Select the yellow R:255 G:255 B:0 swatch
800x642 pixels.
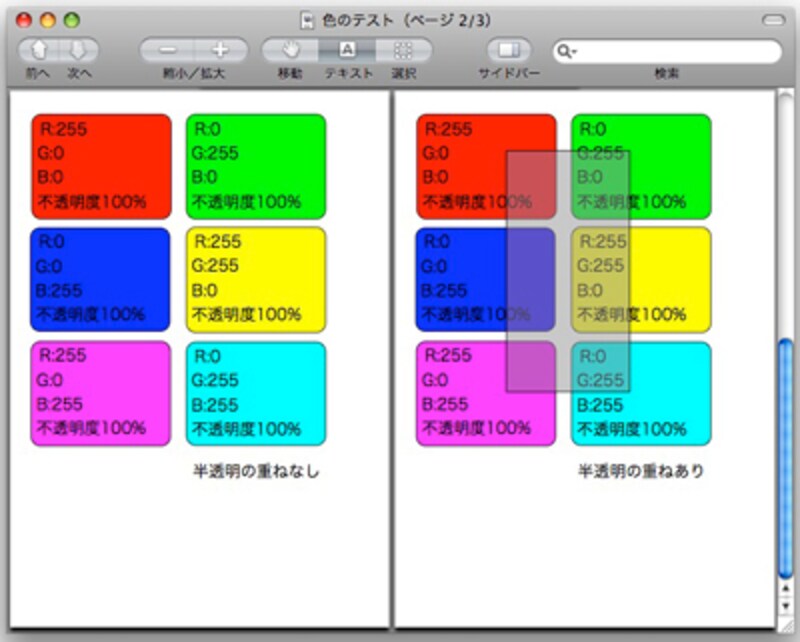255,278
